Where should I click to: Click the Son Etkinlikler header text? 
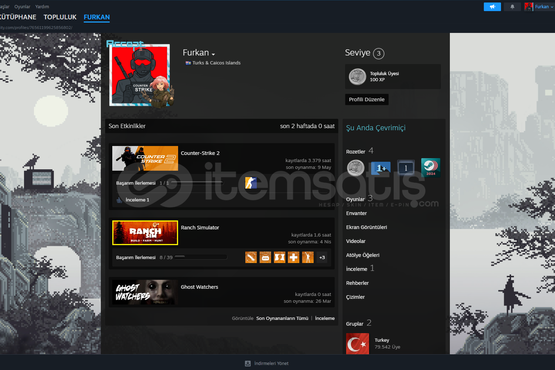(x=127, y=126)
